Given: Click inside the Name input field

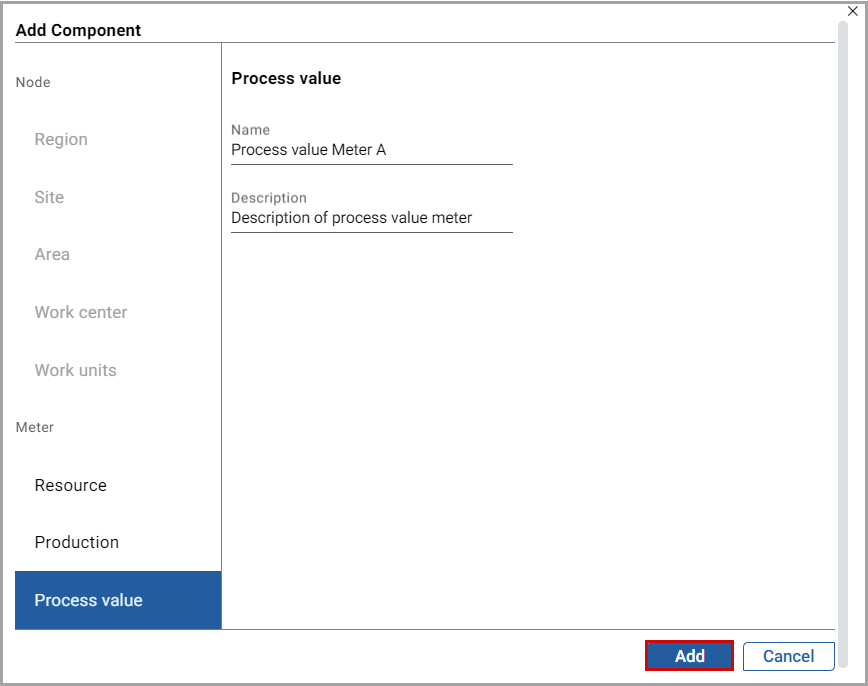Looking at the screenshot, I should click(x=370, y=150).
